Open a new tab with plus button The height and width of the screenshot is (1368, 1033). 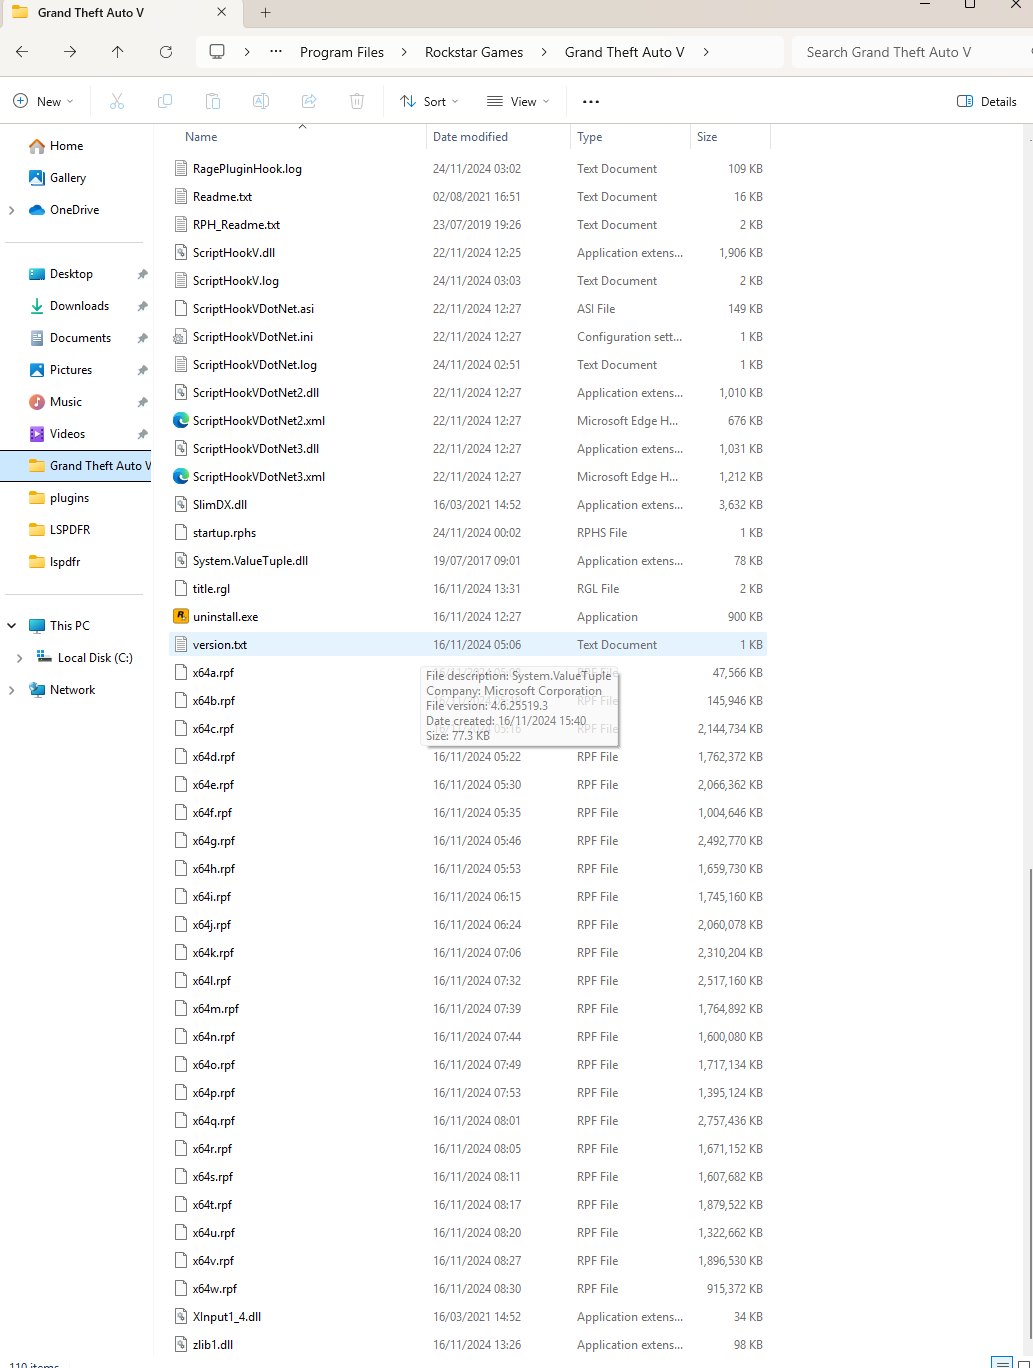[x=265, y=13]
